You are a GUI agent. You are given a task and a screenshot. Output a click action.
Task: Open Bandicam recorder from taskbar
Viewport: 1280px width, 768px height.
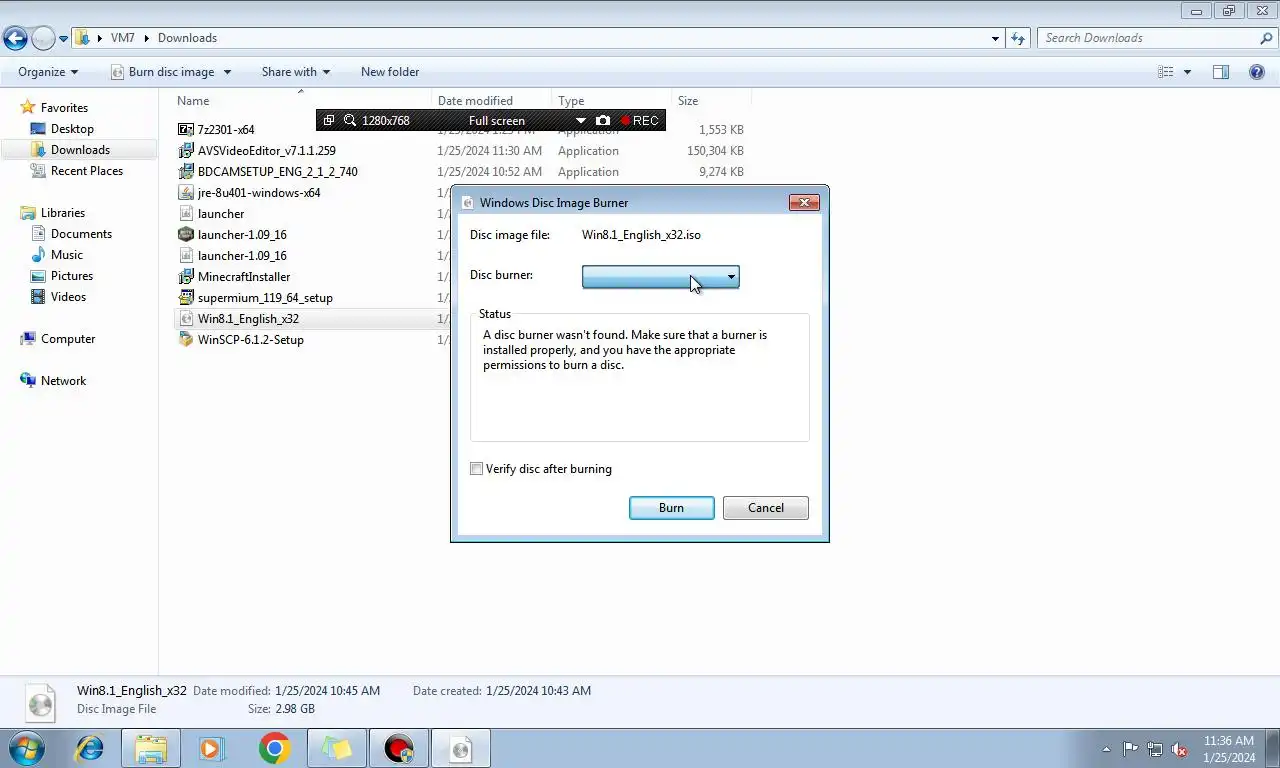pyautogui.click(x=398, y=748)
